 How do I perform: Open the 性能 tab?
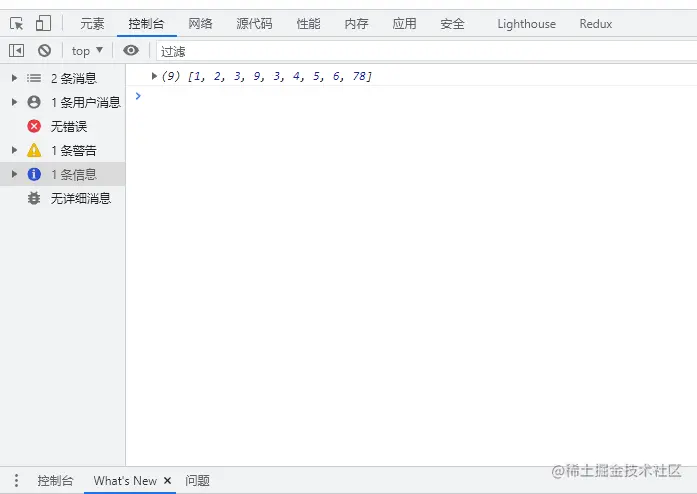pyautogui.click(x=308, y=24)
